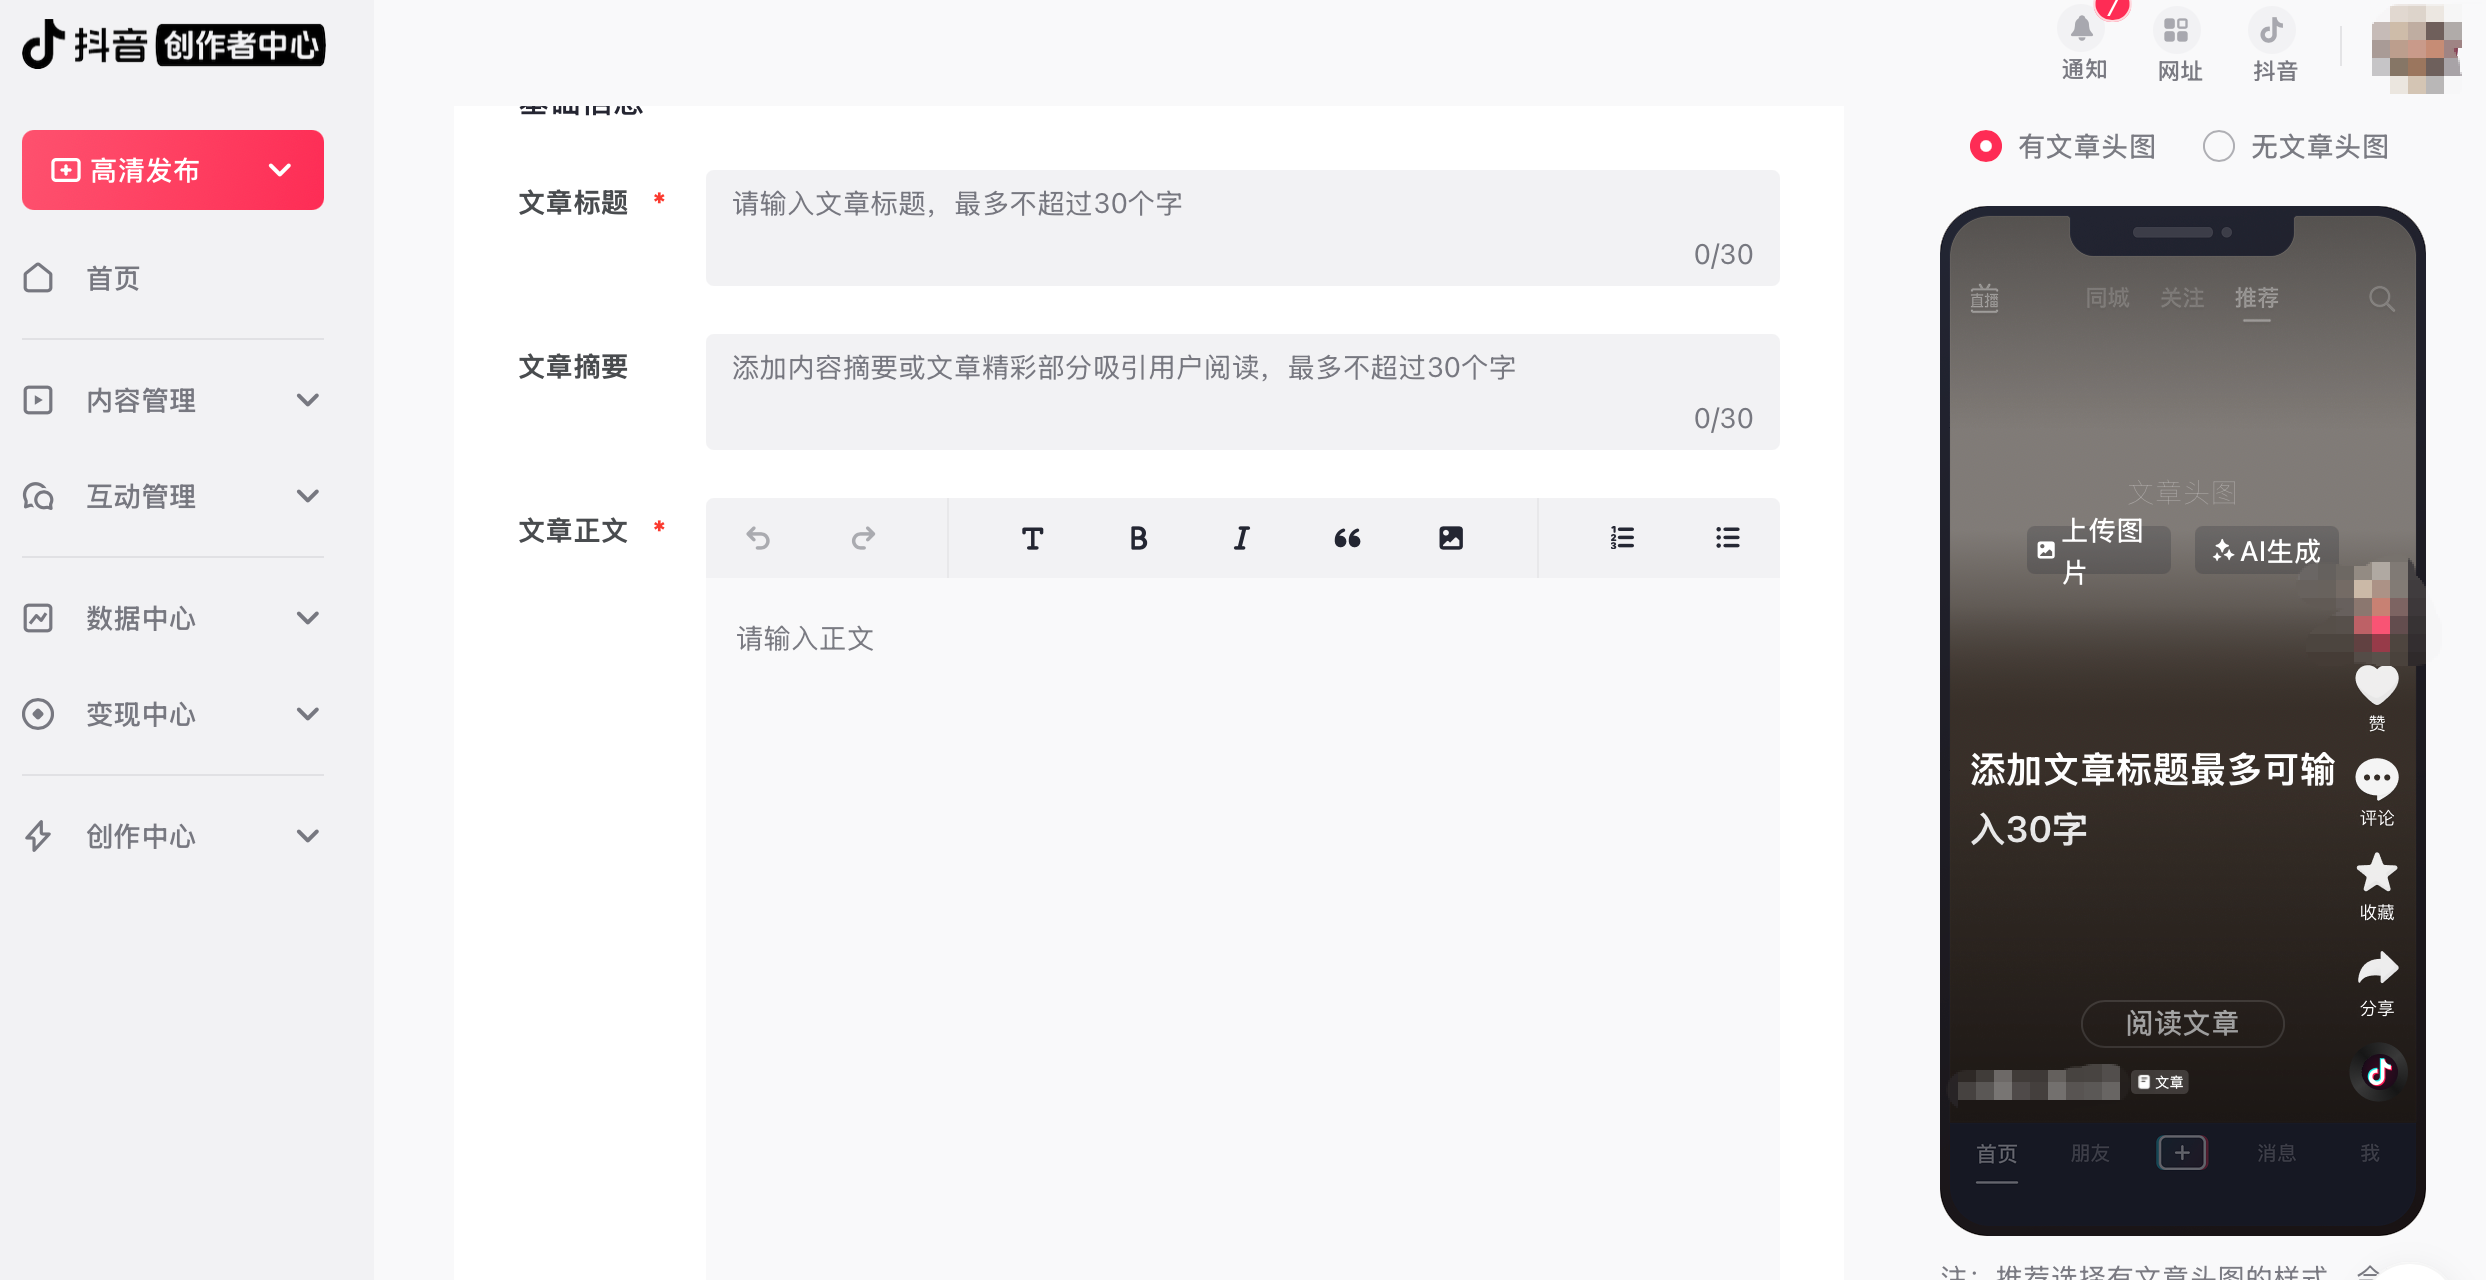Apply bold formatting in the editor
Viewport: 2486px width, 1280px height.
coord(1138,537)
